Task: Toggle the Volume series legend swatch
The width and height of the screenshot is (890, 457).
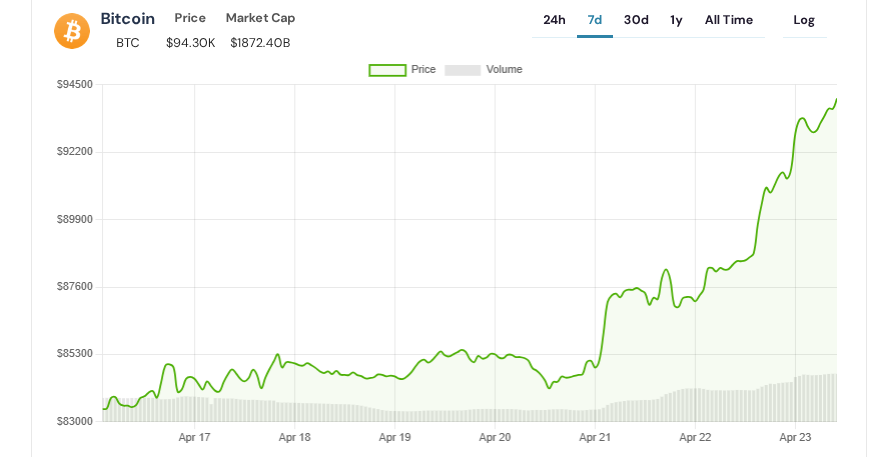Action: pos(463,70)
